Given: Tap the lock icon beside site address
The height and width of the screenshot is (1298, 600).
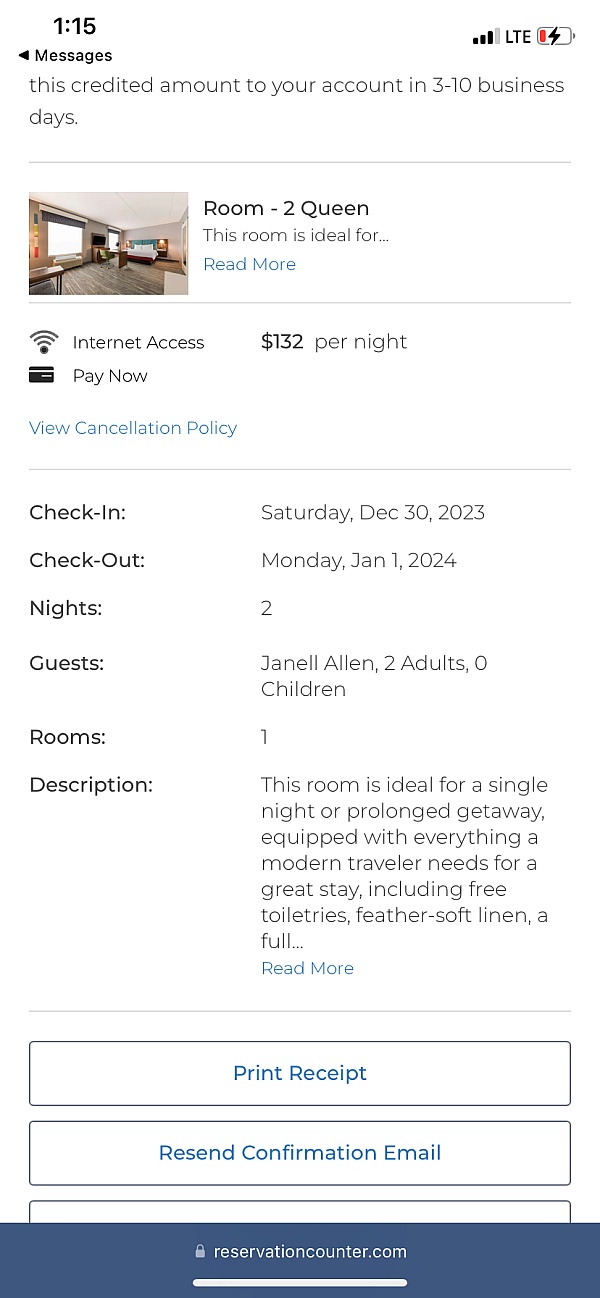Looking at the screenshot, I should pyautogui.click(x=200, y=1252).
